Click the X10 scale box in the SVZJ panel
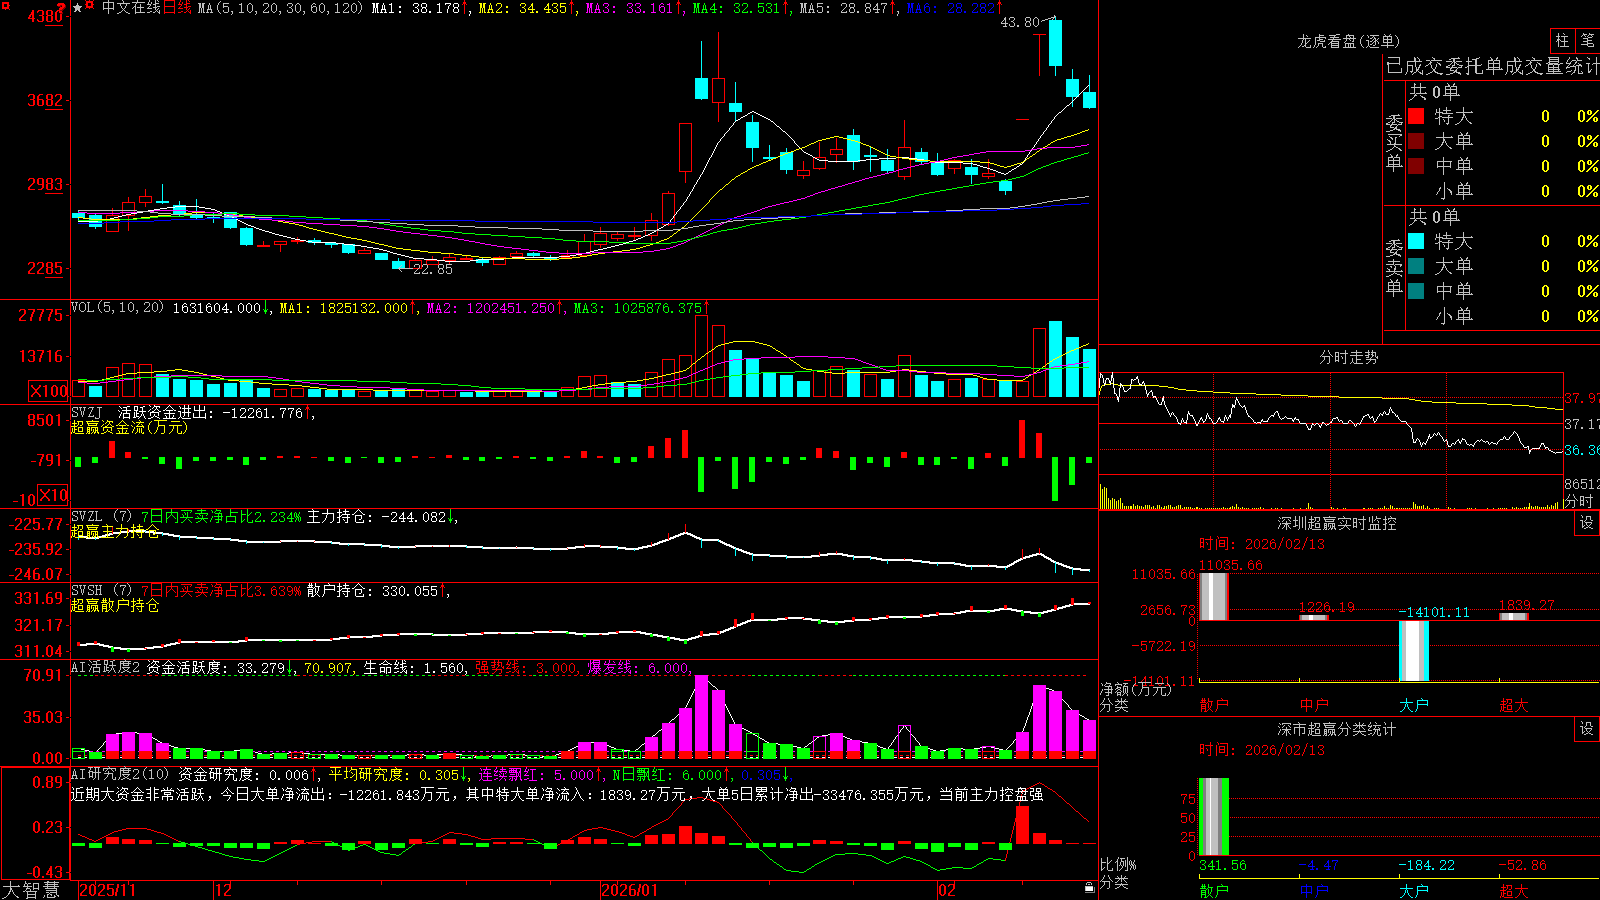The height and width of the screenshot is (900, 1600). tap(54, 495)
